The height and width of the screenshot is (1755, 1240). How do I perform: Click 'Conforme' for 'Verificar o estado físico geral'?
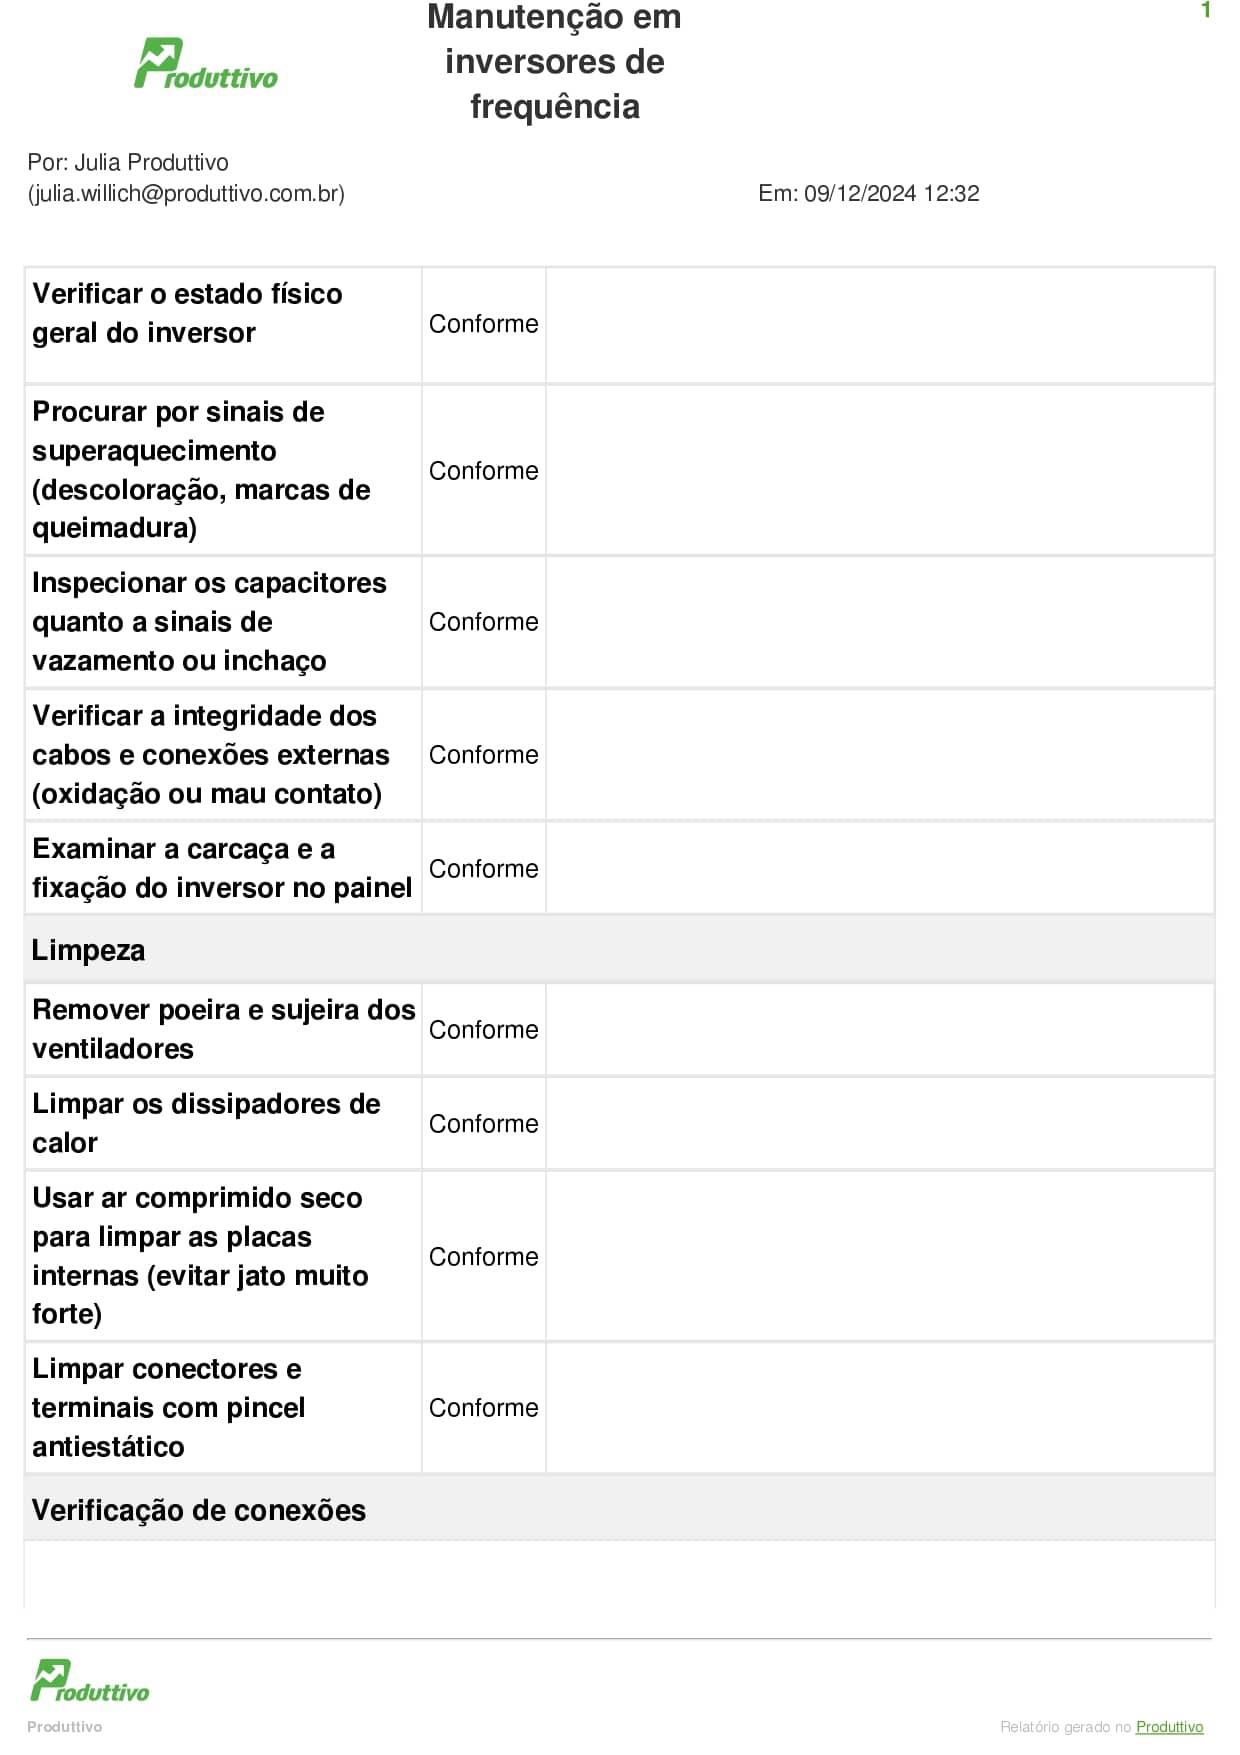483,324
